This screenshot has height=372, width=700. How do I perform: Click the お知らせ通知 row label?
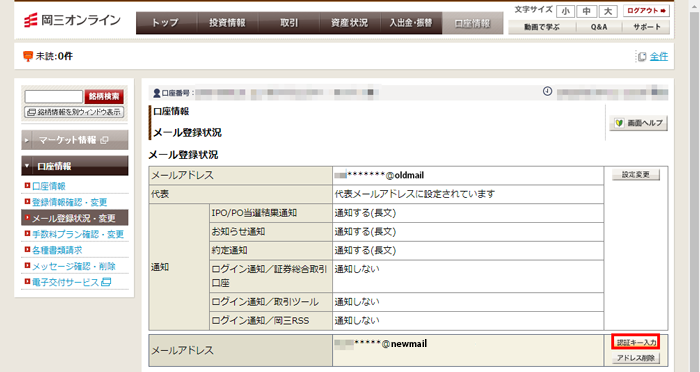click(238, 232)
